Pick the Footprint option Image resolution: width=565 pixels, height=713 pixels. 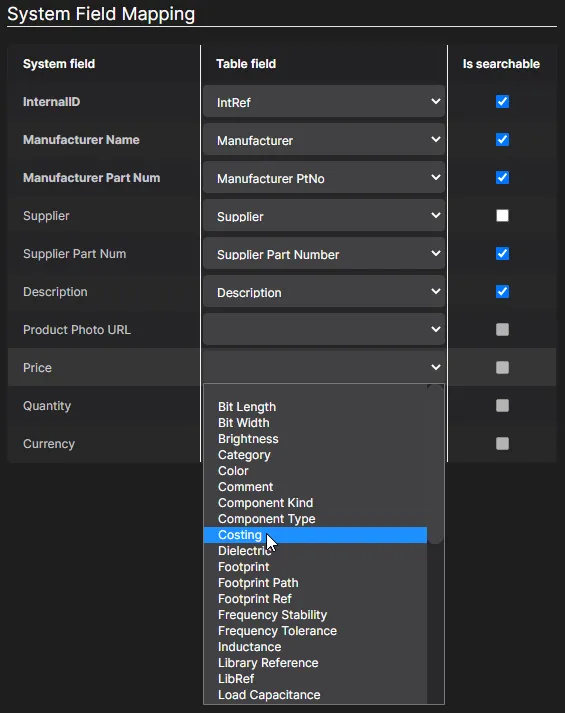[x=315, y=567]
